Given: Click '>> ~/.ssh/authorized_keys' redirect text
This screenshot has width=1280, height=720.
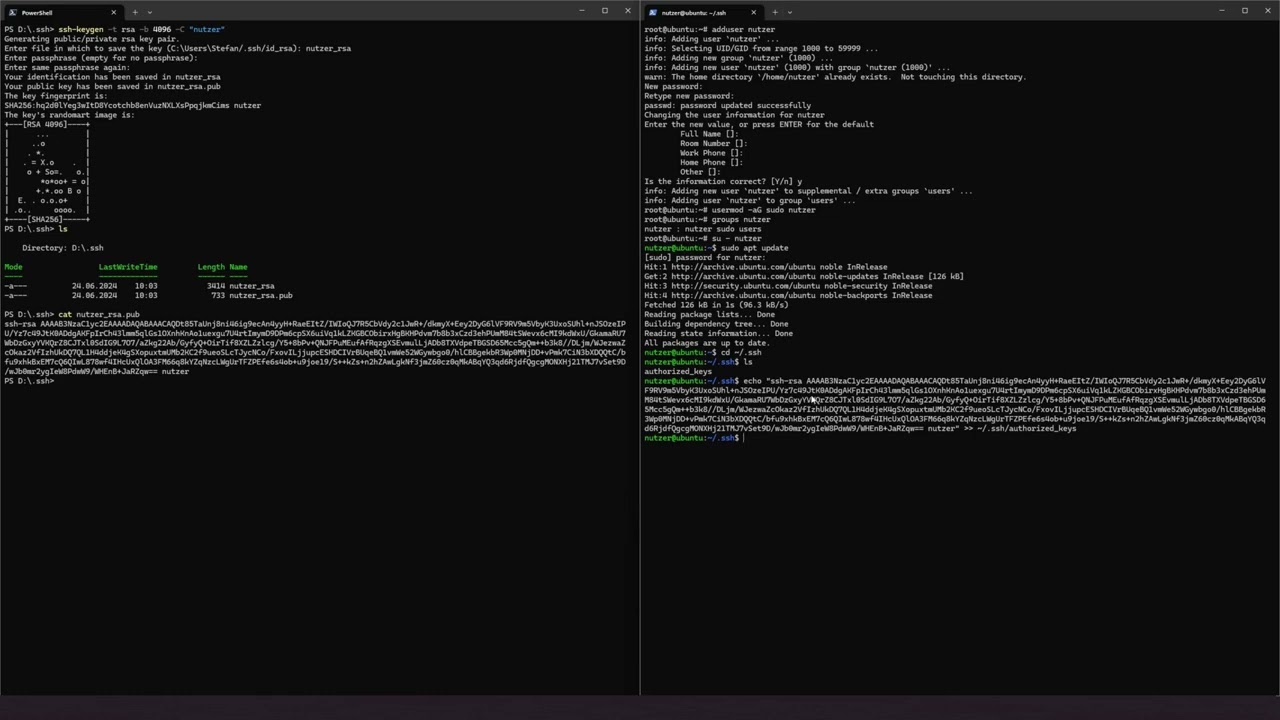Looking at the screenshot, I should (x=1020, y=429).
